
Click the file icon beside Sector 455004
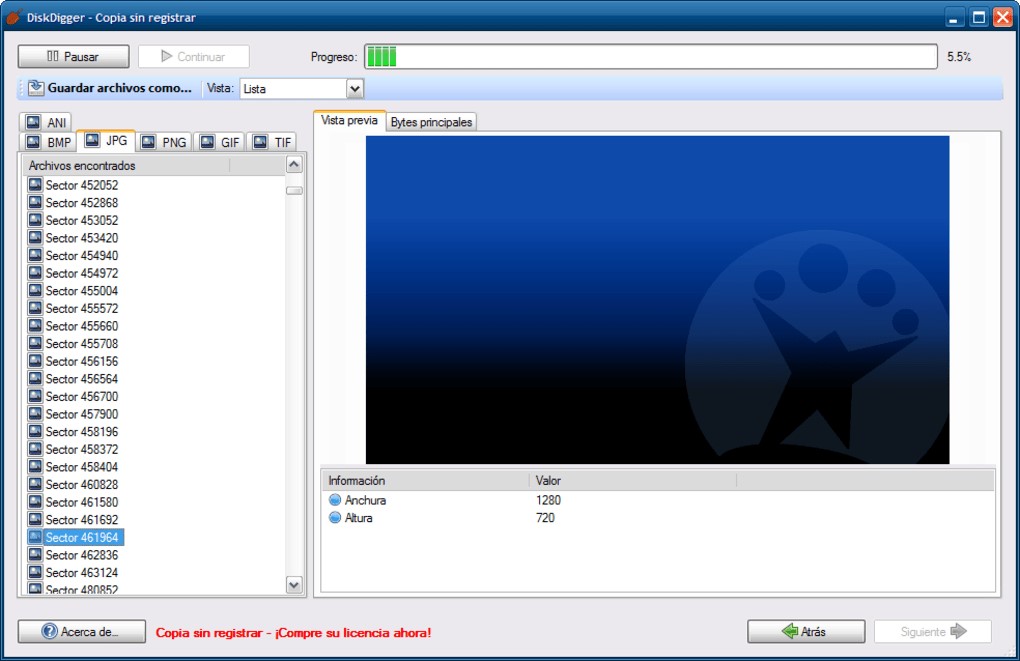click(x=36, y=291)
